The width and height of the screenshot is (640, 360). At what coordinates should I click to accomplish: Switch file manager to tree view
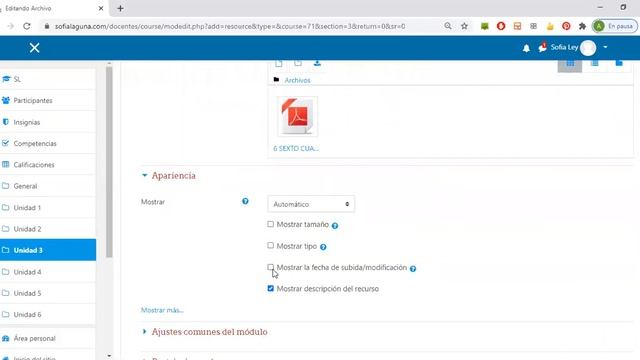[619, 64]
